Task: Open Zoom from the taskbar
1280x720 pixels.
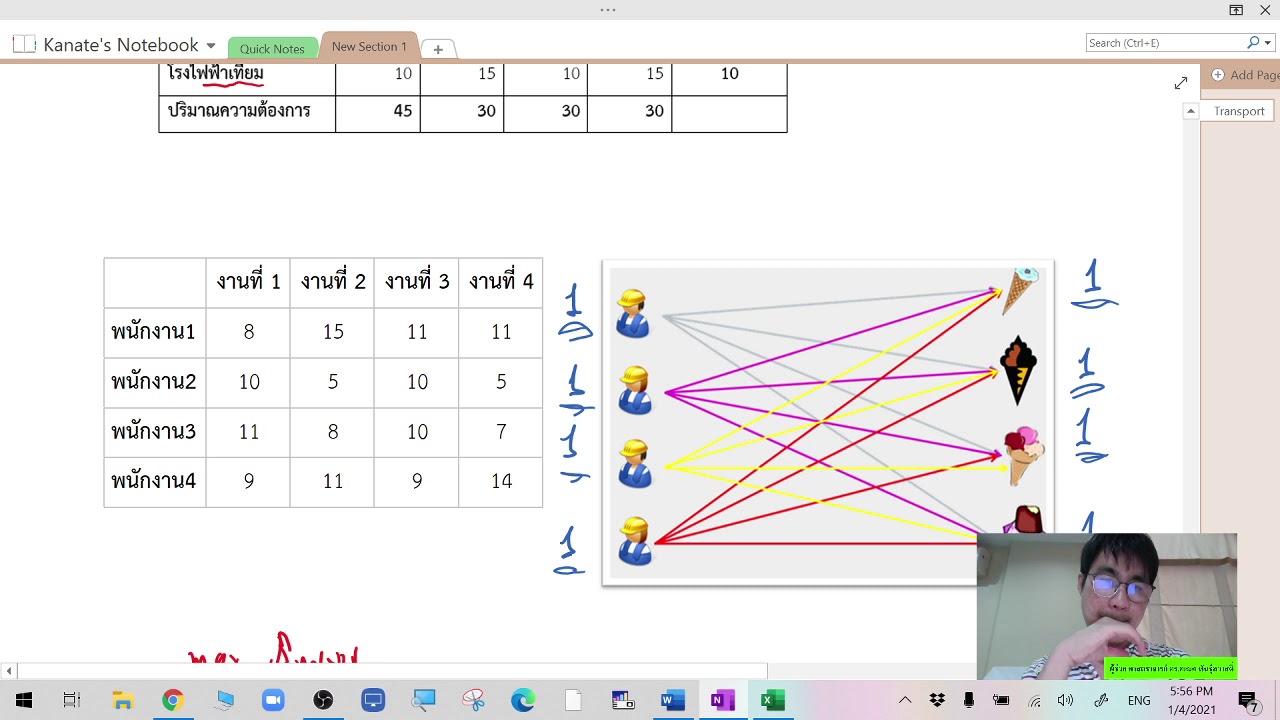Action: pyautogui.click(x=273, y=700)
